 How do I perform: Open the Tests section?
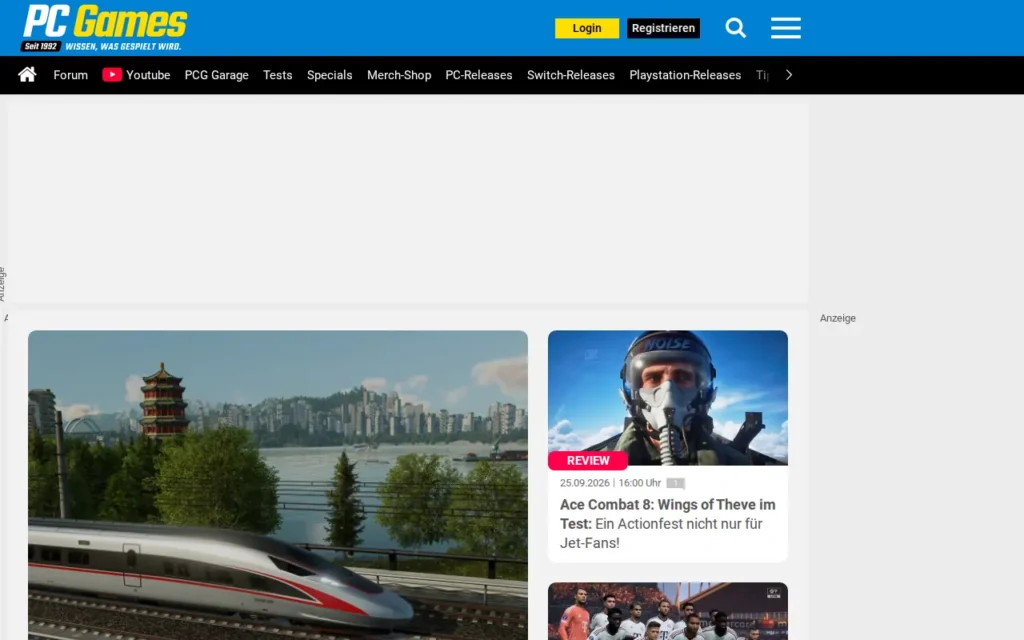click(x=278, y=75)
